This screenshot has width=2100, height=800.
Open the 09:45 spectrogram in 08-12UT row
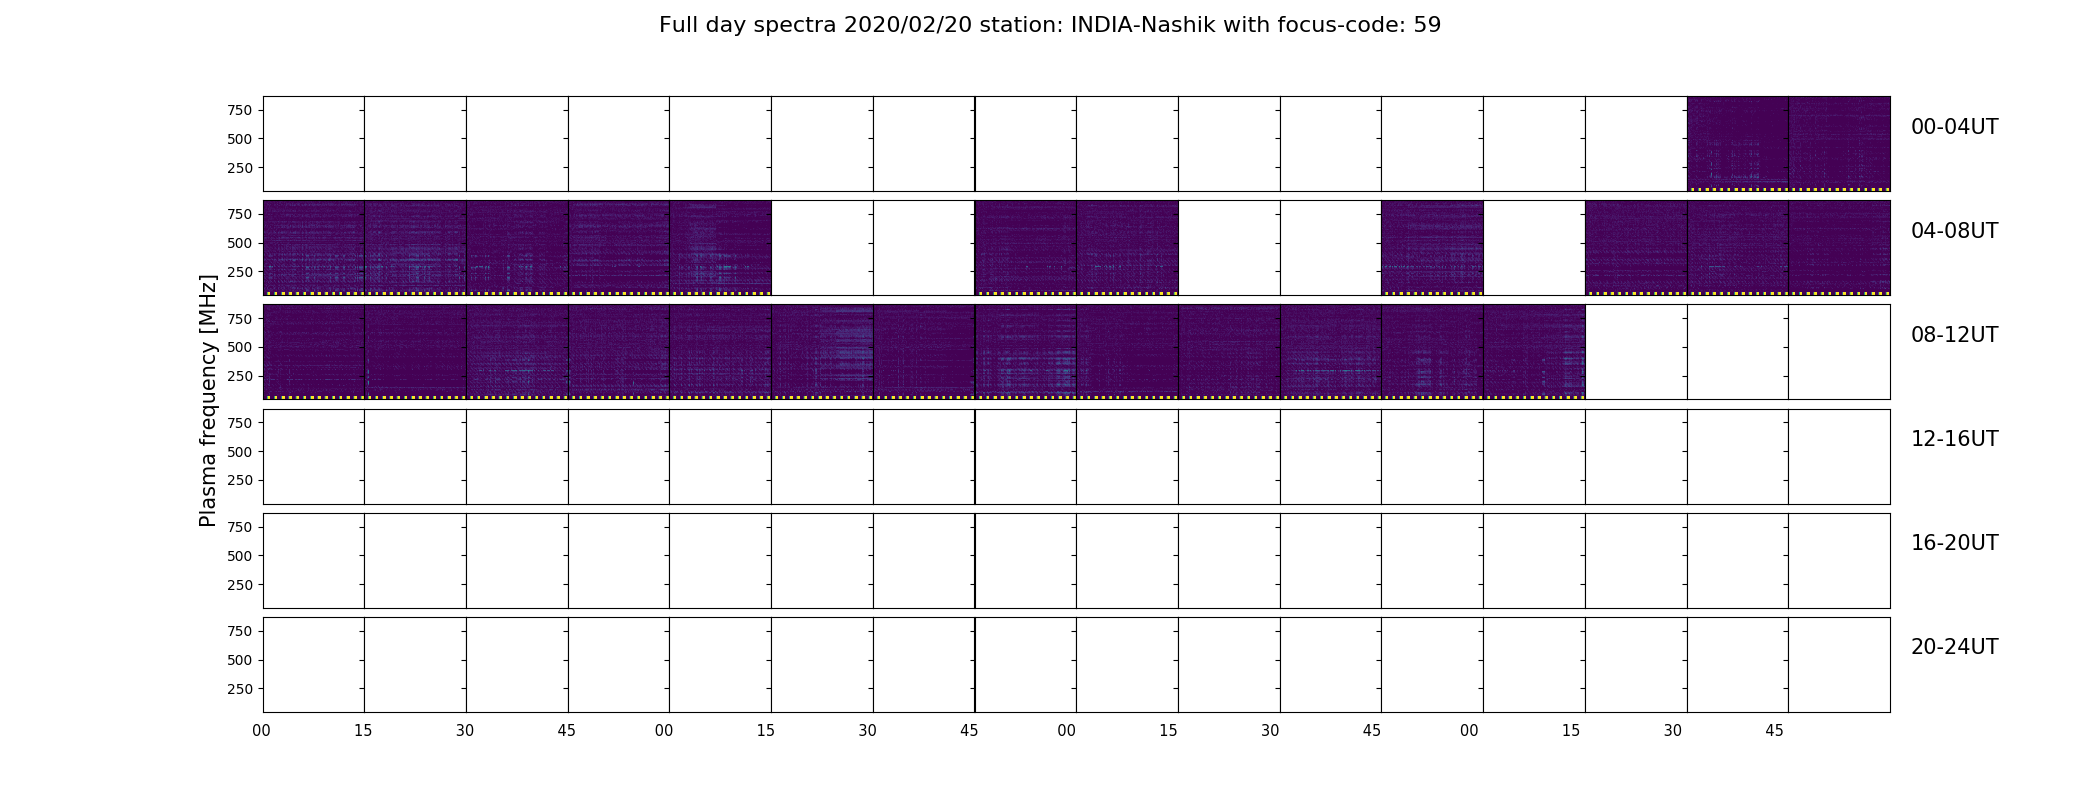point(1025,352)
